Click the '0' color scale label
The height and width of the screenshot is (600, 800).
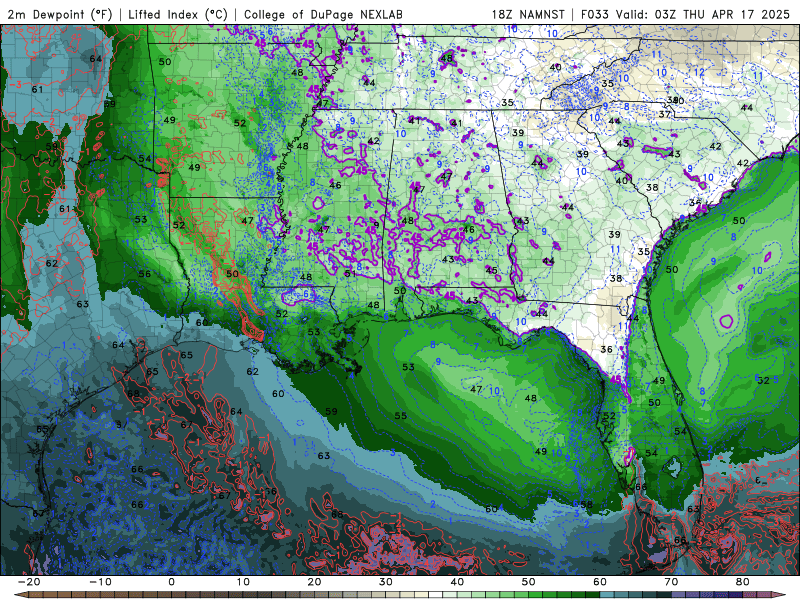click(171, 582)
